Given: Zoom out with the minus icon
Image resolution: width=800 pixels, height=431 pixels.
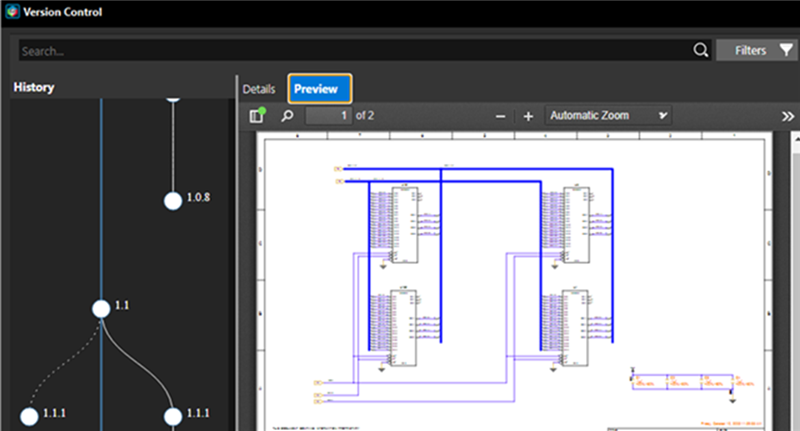Looking at the screenshot, I should pyautogui.click(x=501, y=116).
